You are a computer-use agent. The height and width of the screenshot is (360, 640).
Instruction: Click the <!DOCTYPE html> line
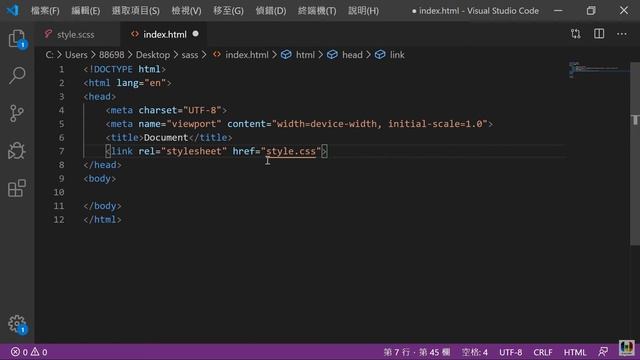point(124,69)
